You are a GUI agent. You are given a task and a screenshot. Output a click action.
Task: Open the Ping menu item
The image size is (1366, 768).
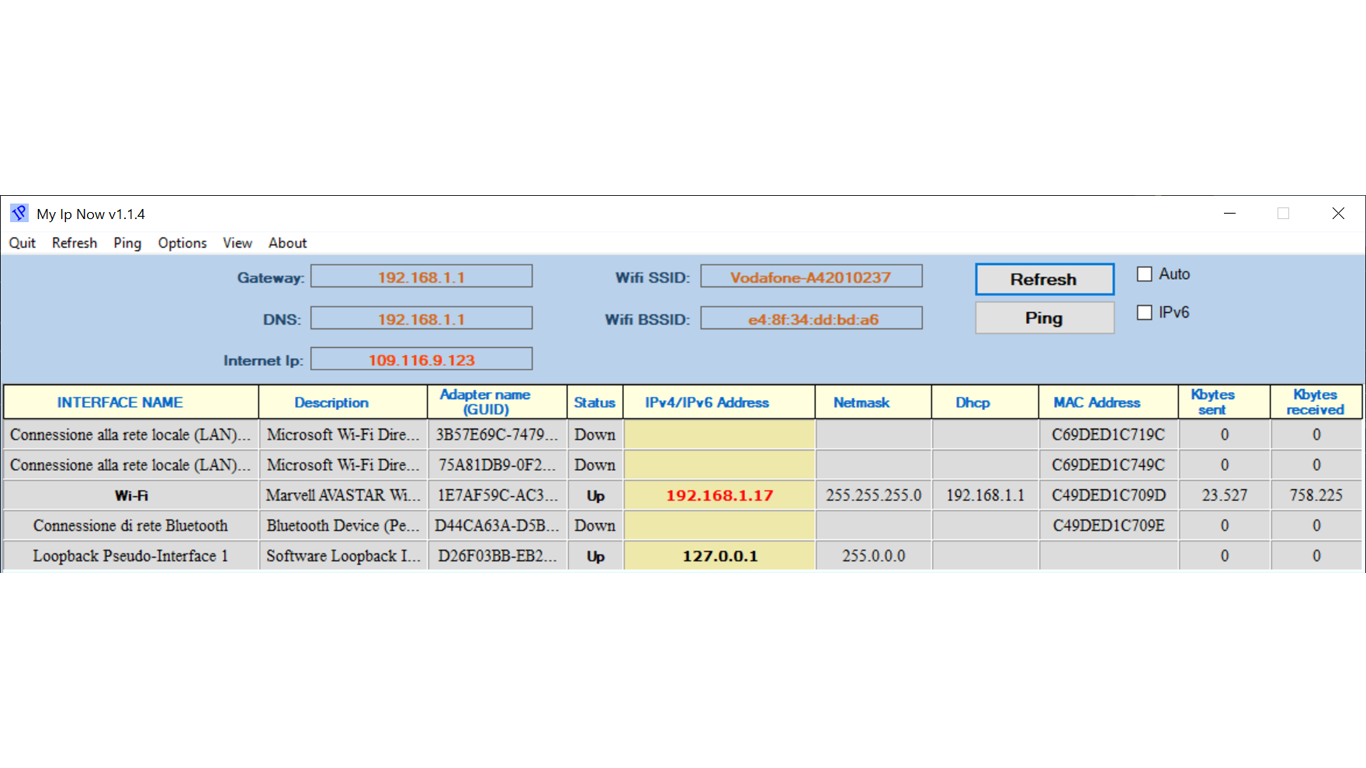[127, 243]
